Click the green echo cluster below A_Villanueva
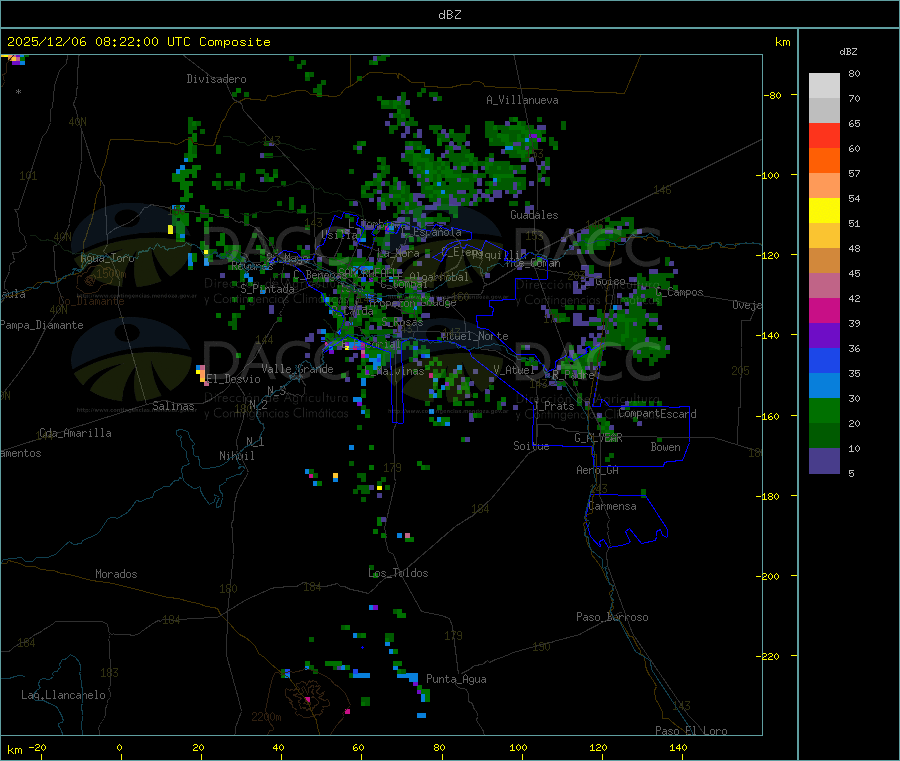This screenshot has height=761, width=900. pos(515,139)
